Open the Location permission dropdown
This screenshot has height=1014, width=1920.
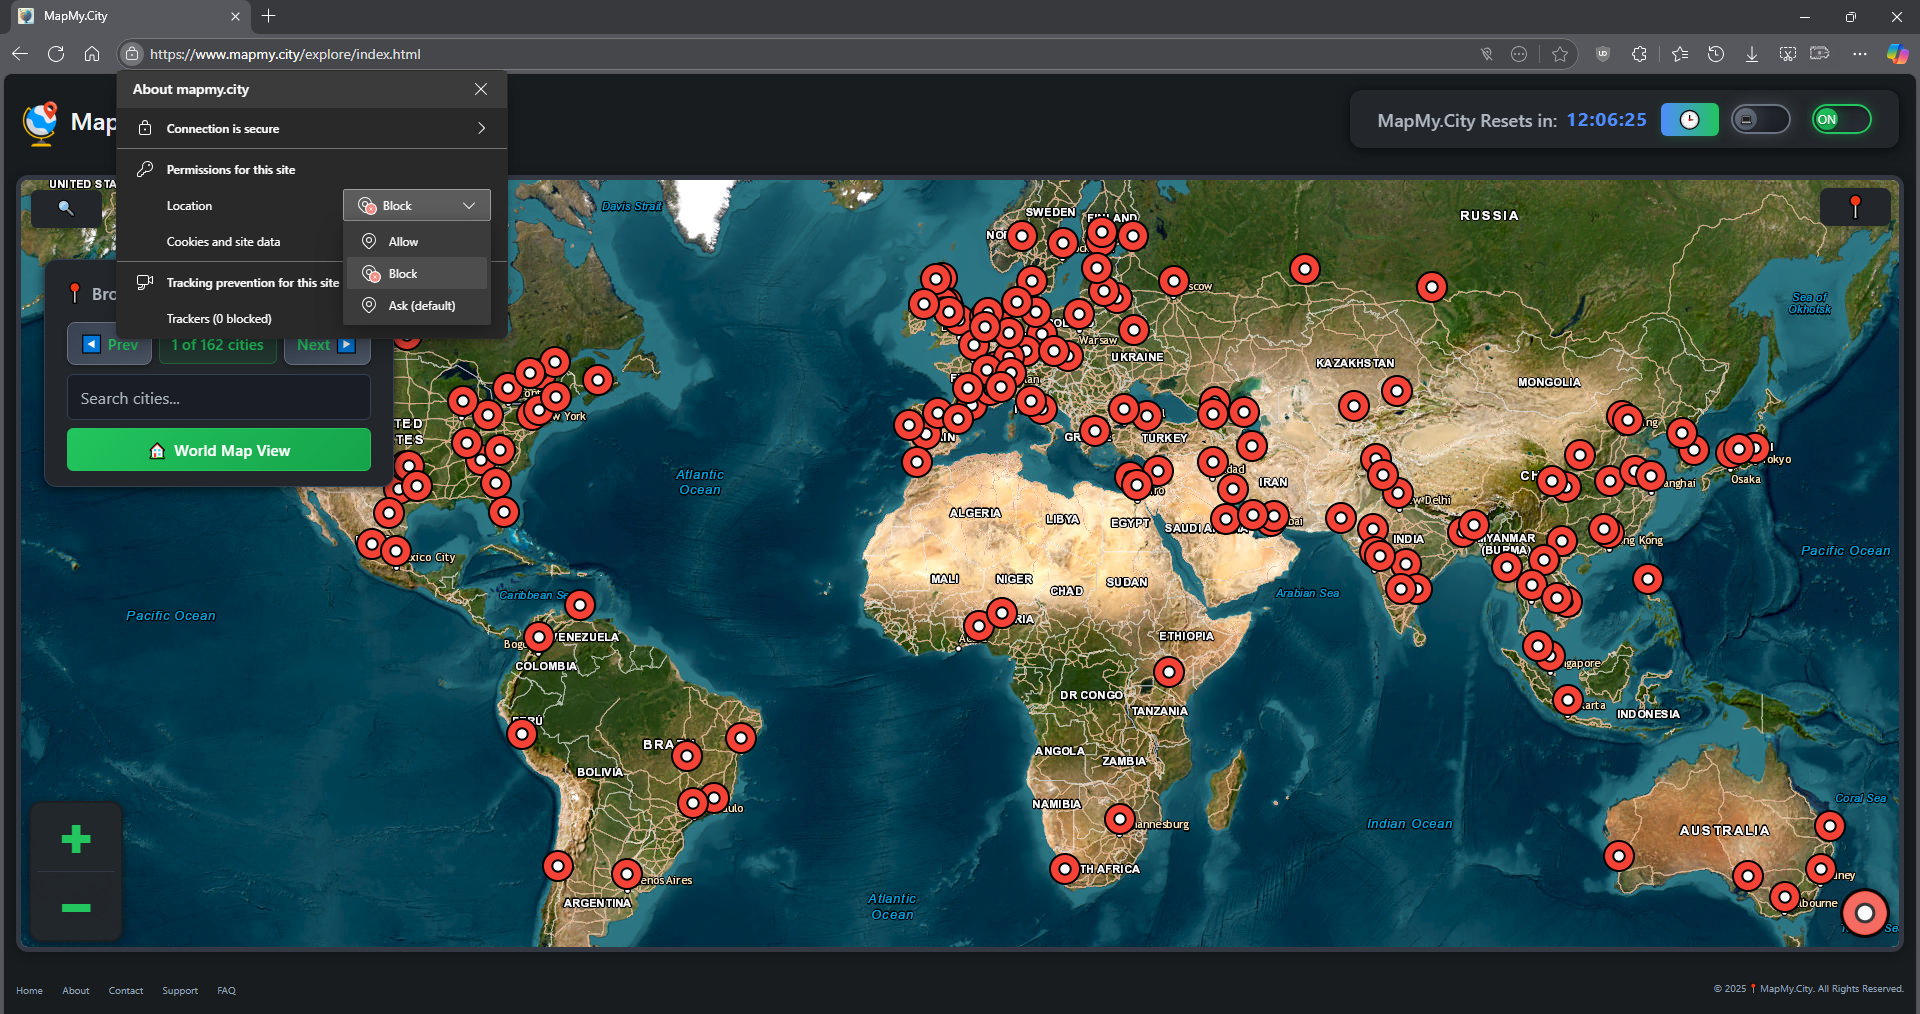(x=417, y=205)
